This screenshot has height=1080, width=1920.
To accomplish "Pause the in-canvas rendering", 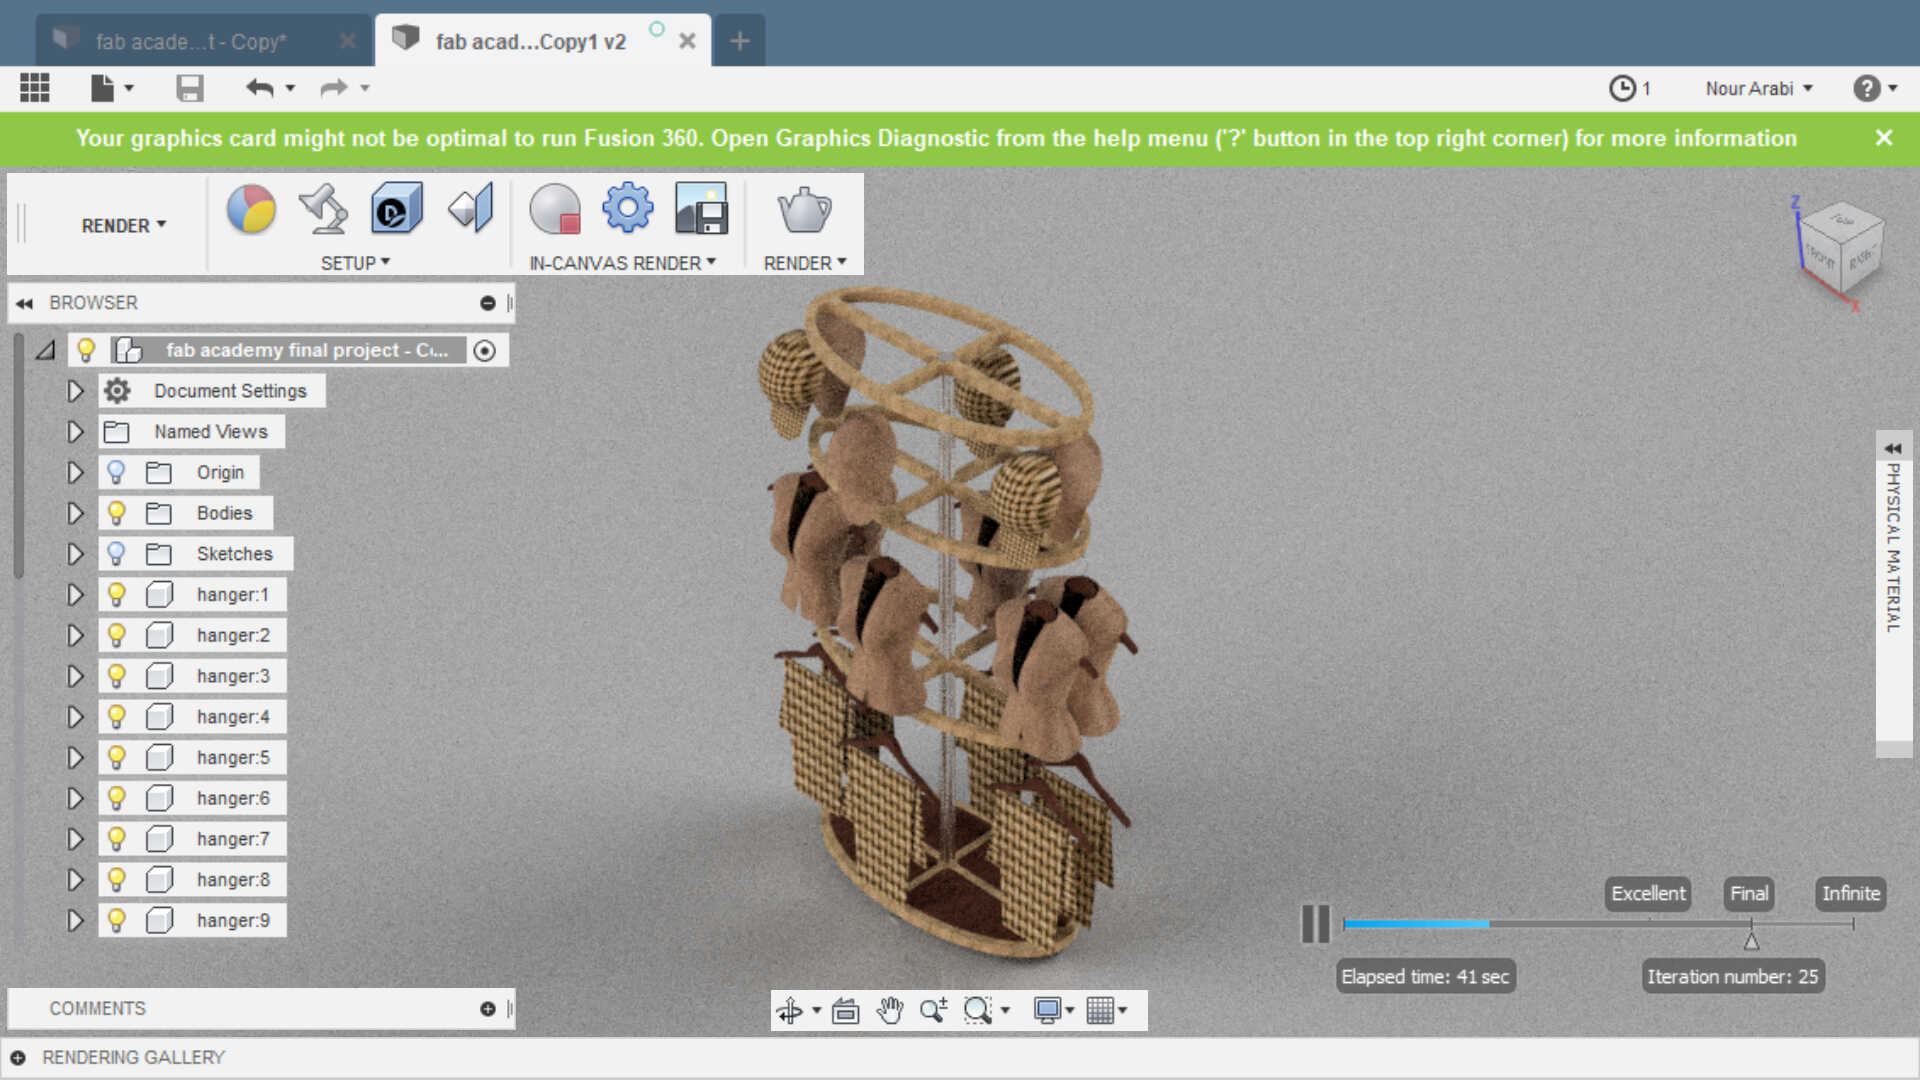I will 1315,924.
